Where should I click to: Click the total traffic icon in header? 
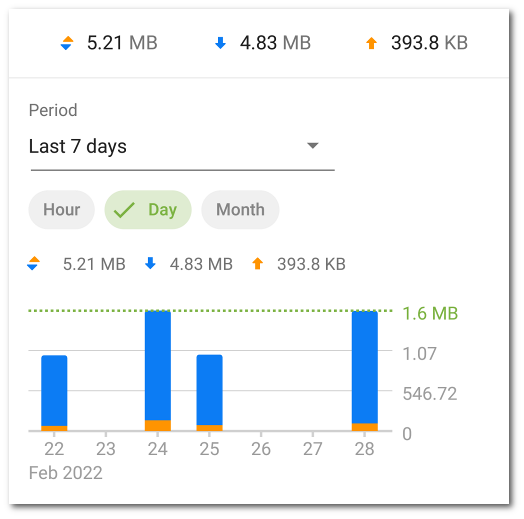tap(67, 43)
